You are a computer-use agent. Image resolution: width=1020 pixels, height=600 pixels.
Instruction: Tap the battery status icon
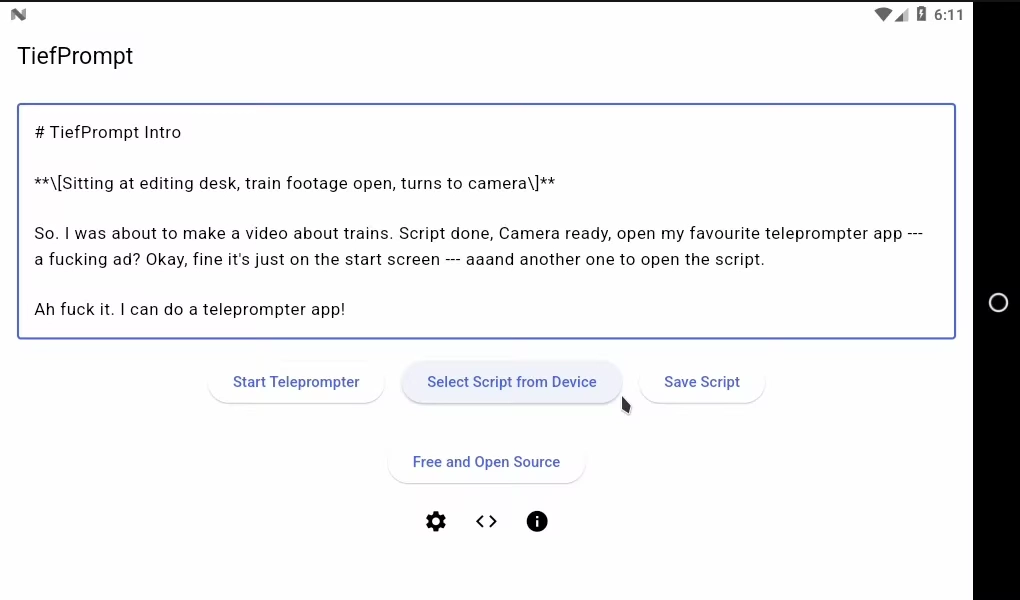pos(921,14)
